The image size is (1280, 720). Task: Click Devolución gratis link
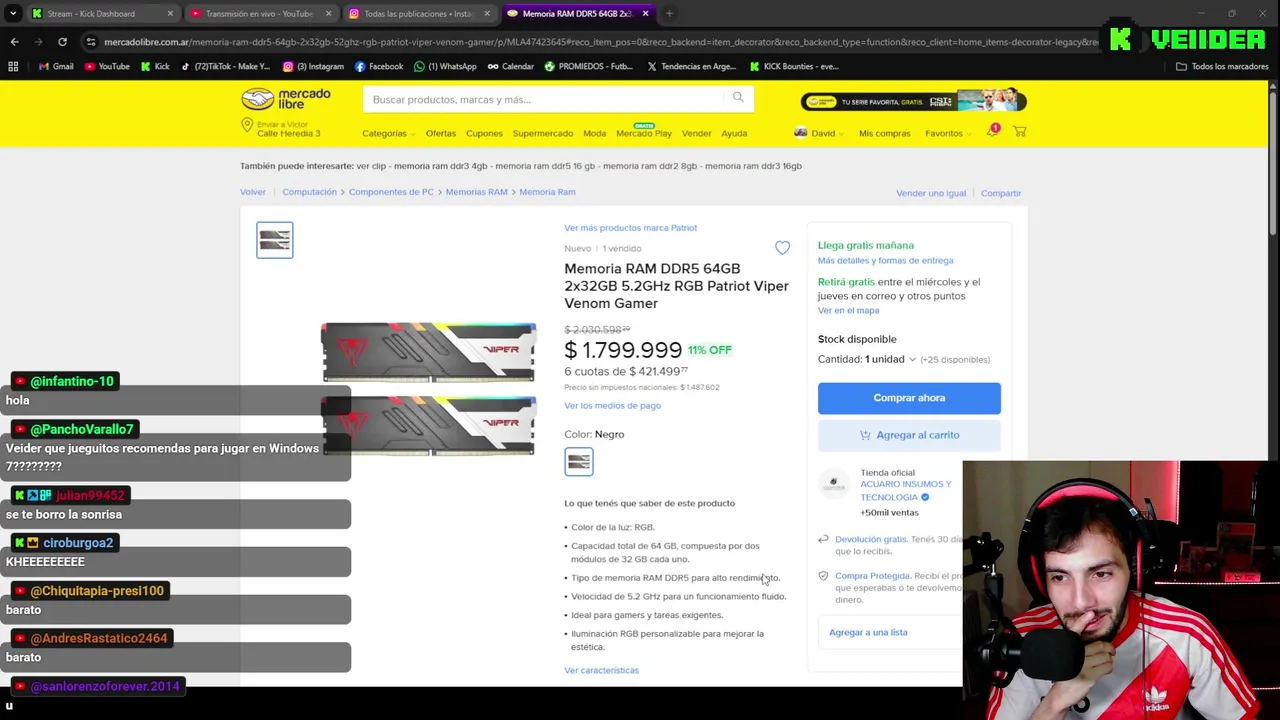coord(870,539)
